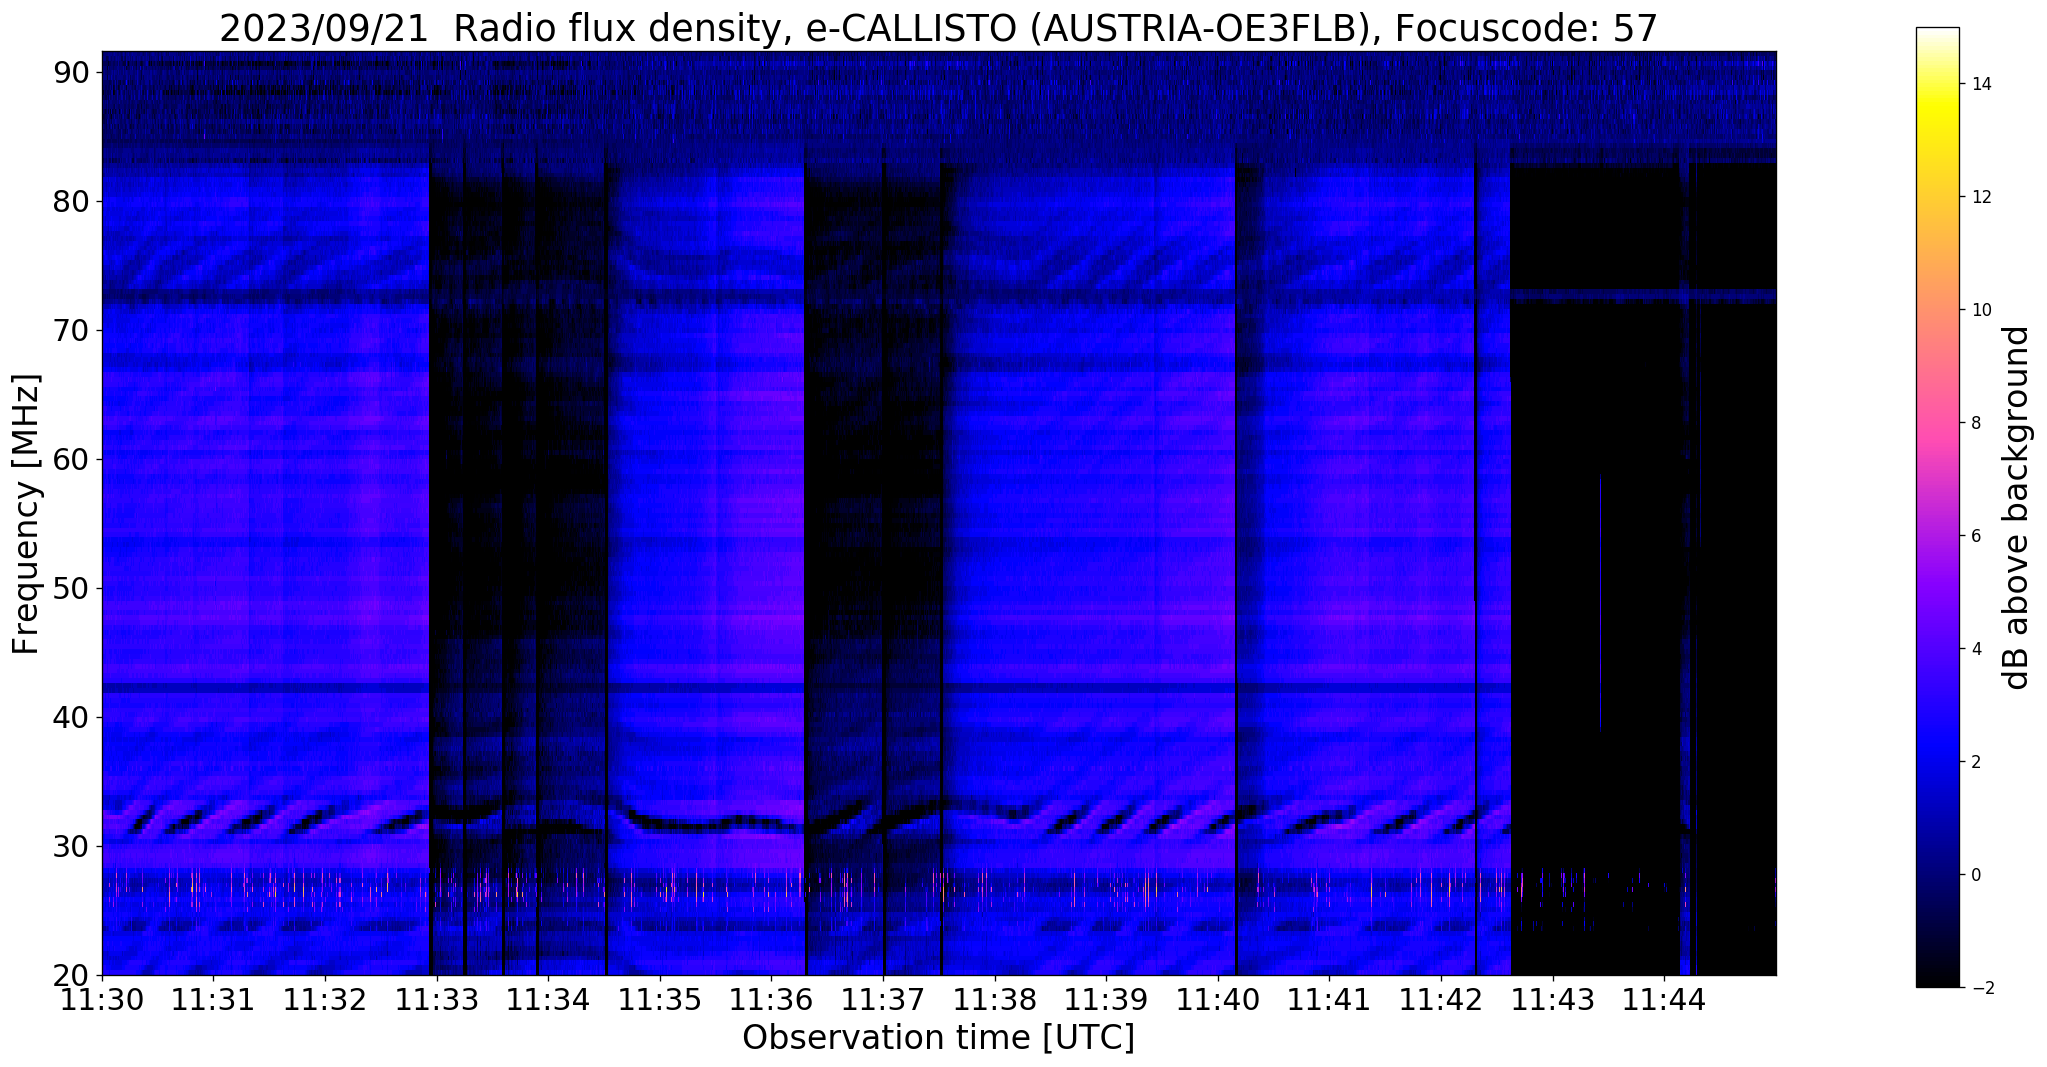Screen dimensions: 2047x1067
Task: Click the 11:35 time tick label
Action: pos(660,999)
